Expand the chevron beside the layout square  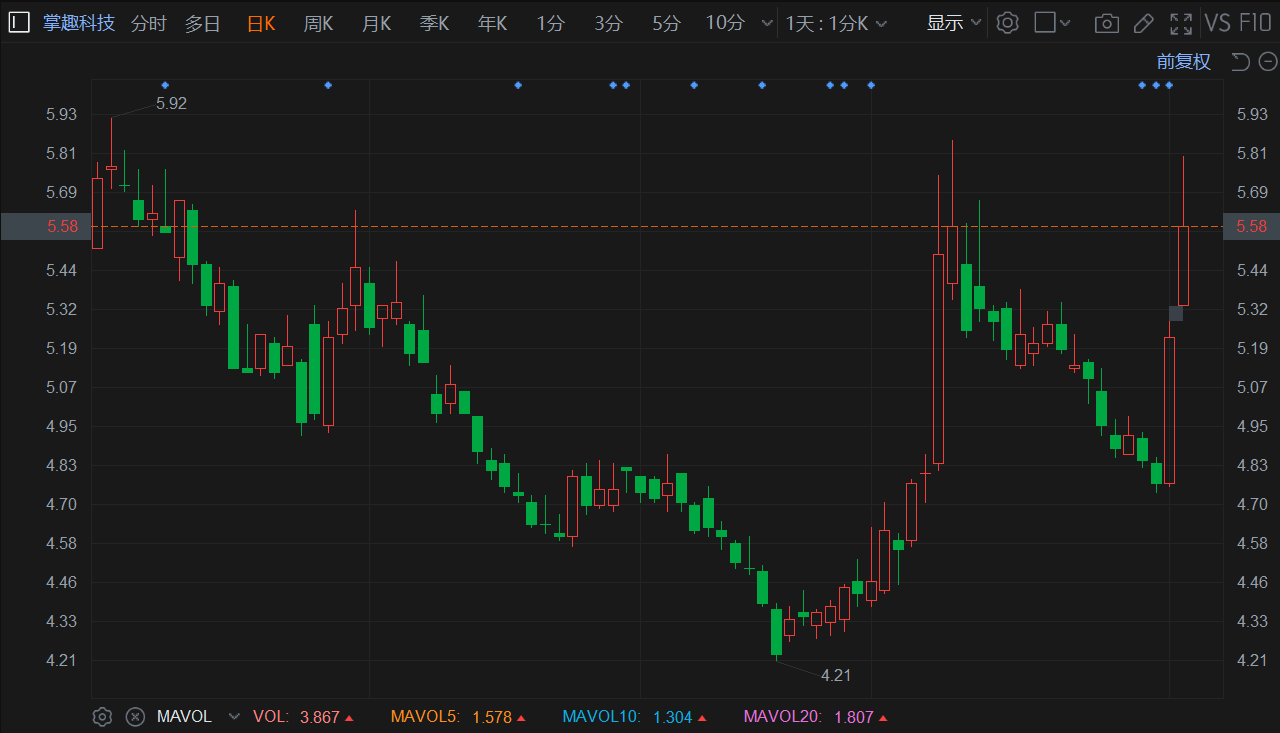(1065, 23)
